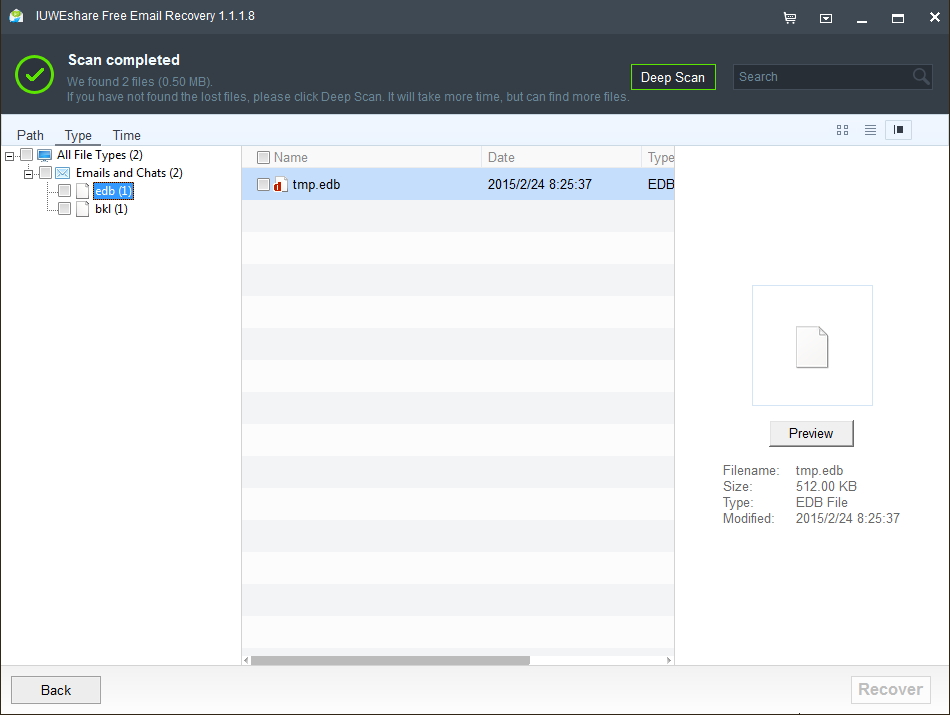
Task: Click the scrollbar right arrow
Action: click(669, 660)
